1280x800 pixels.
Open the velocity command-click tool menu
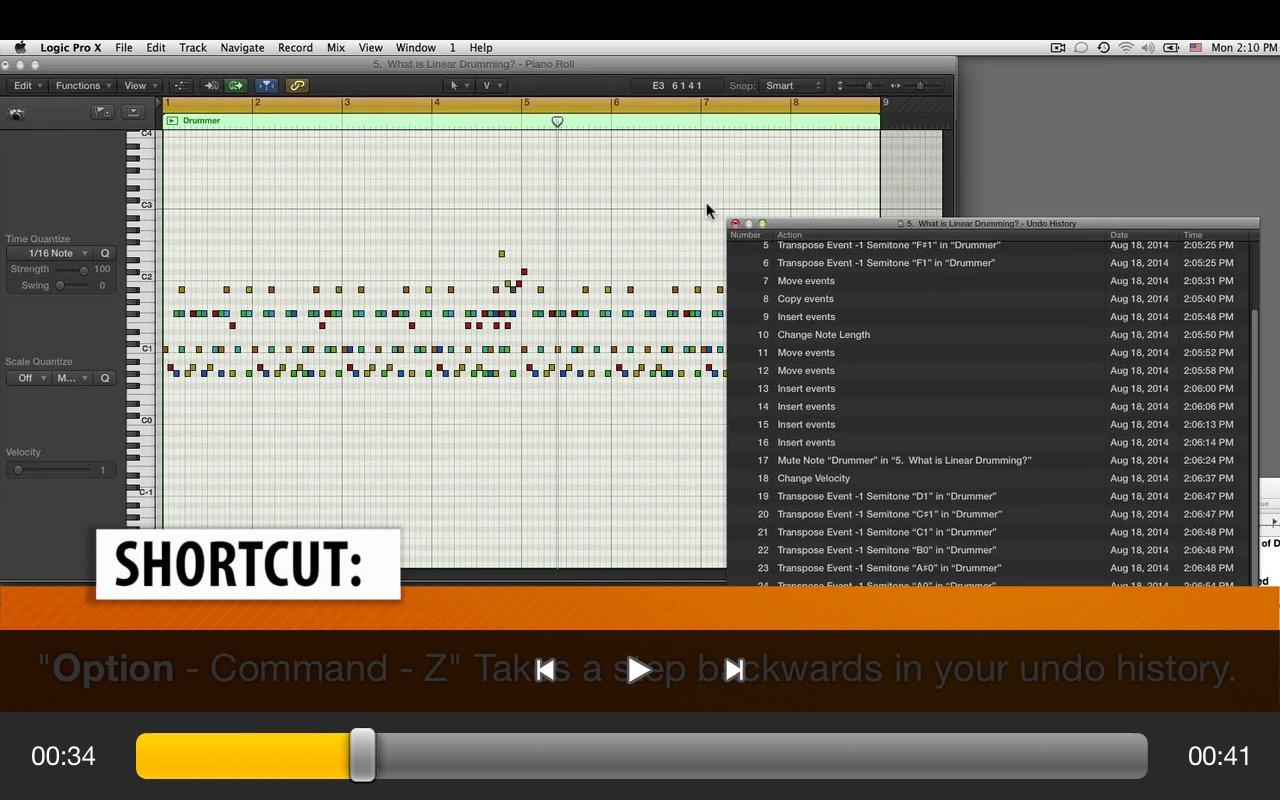pos(490,86)
